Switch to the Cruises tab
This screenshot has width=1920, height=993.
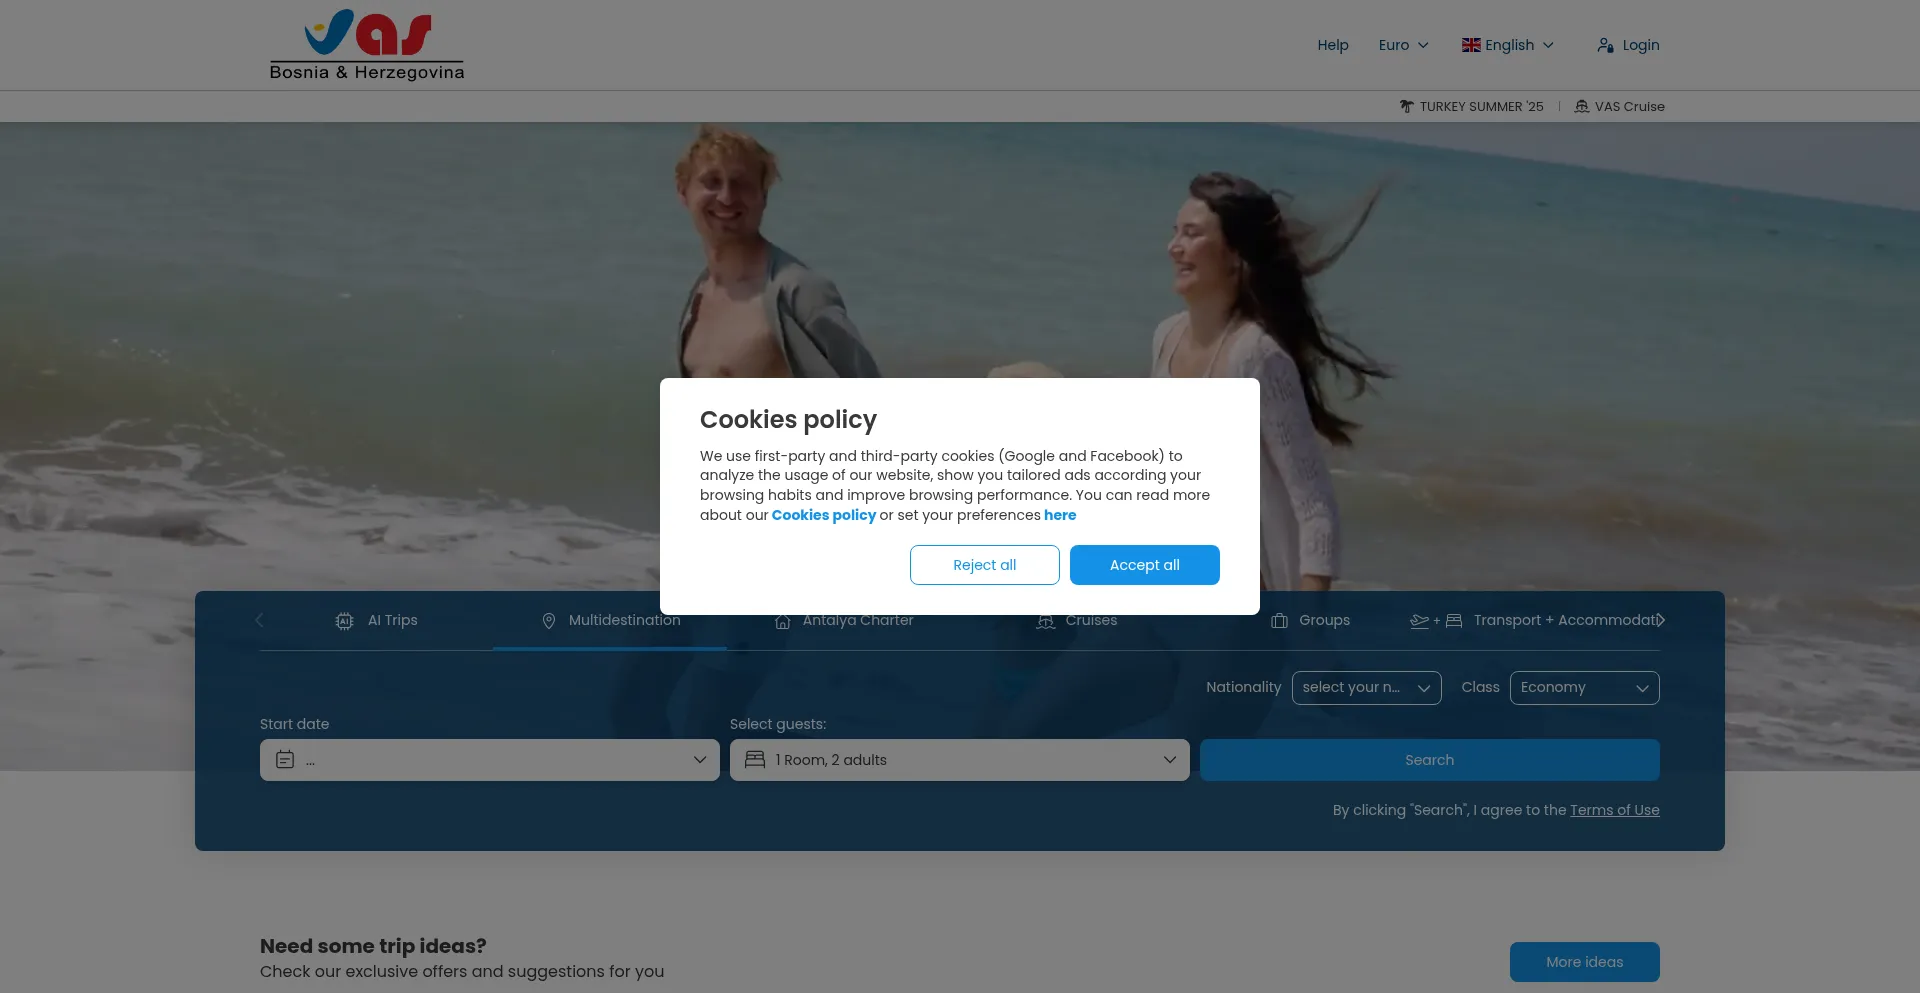[1077, 621]
